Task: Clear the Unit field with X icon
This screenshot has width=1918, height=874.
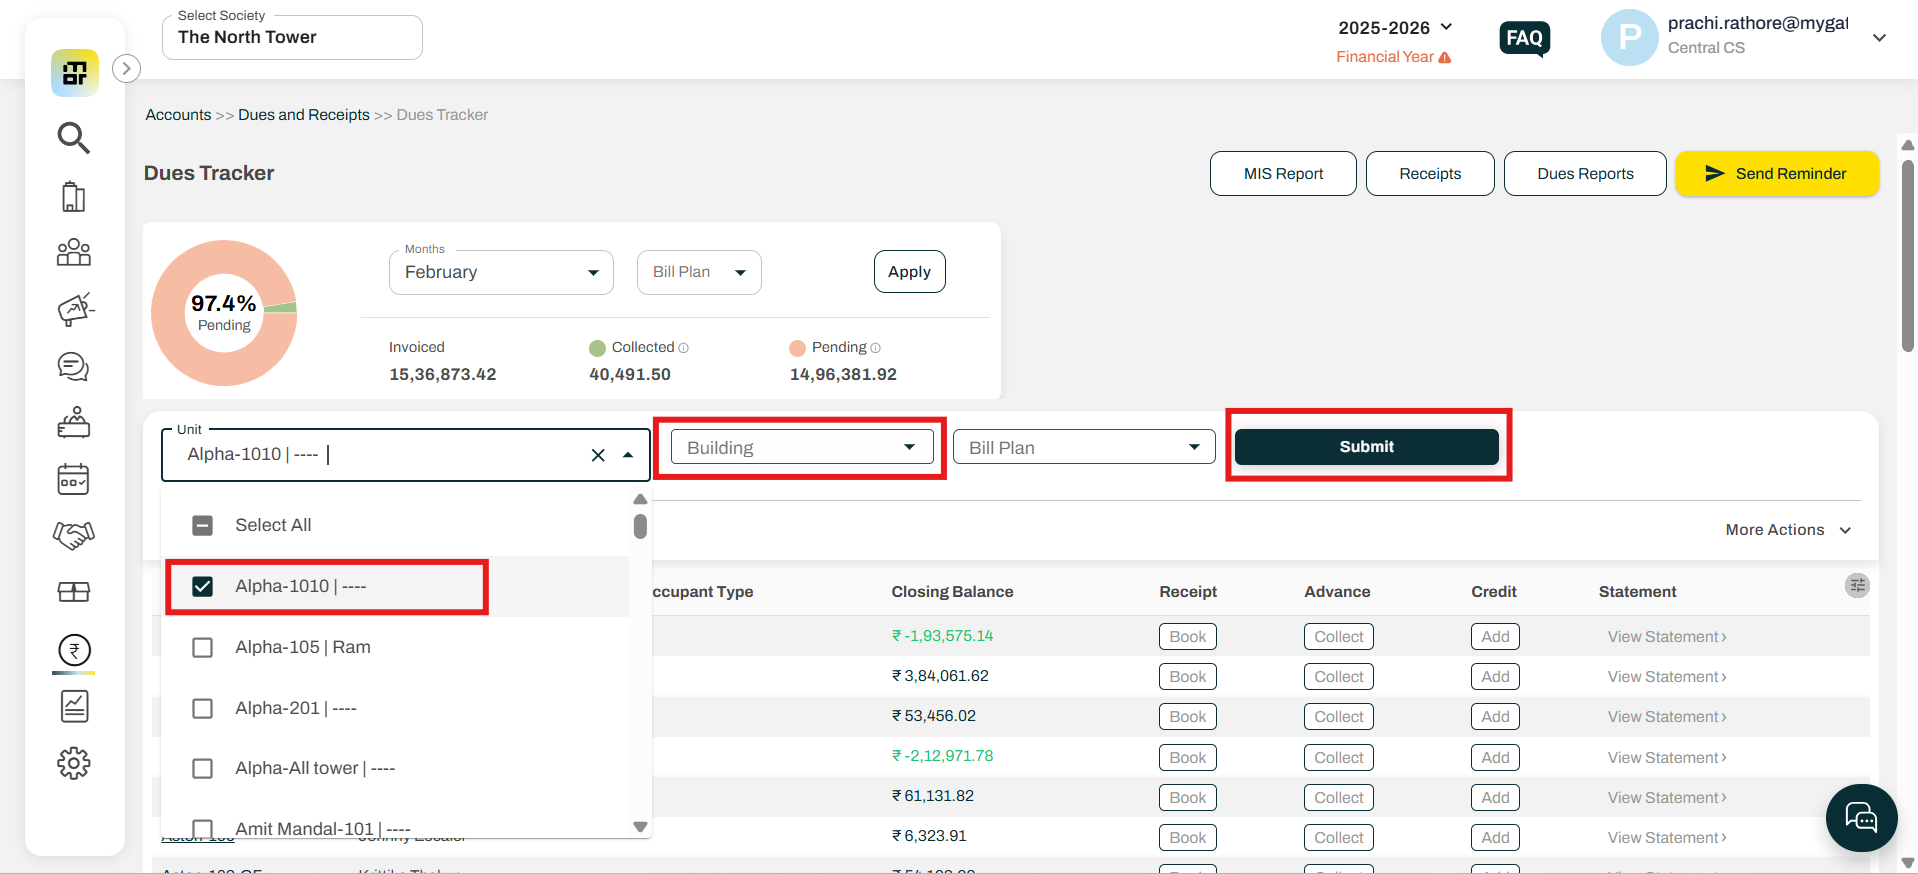Action: tap(598, 455)
